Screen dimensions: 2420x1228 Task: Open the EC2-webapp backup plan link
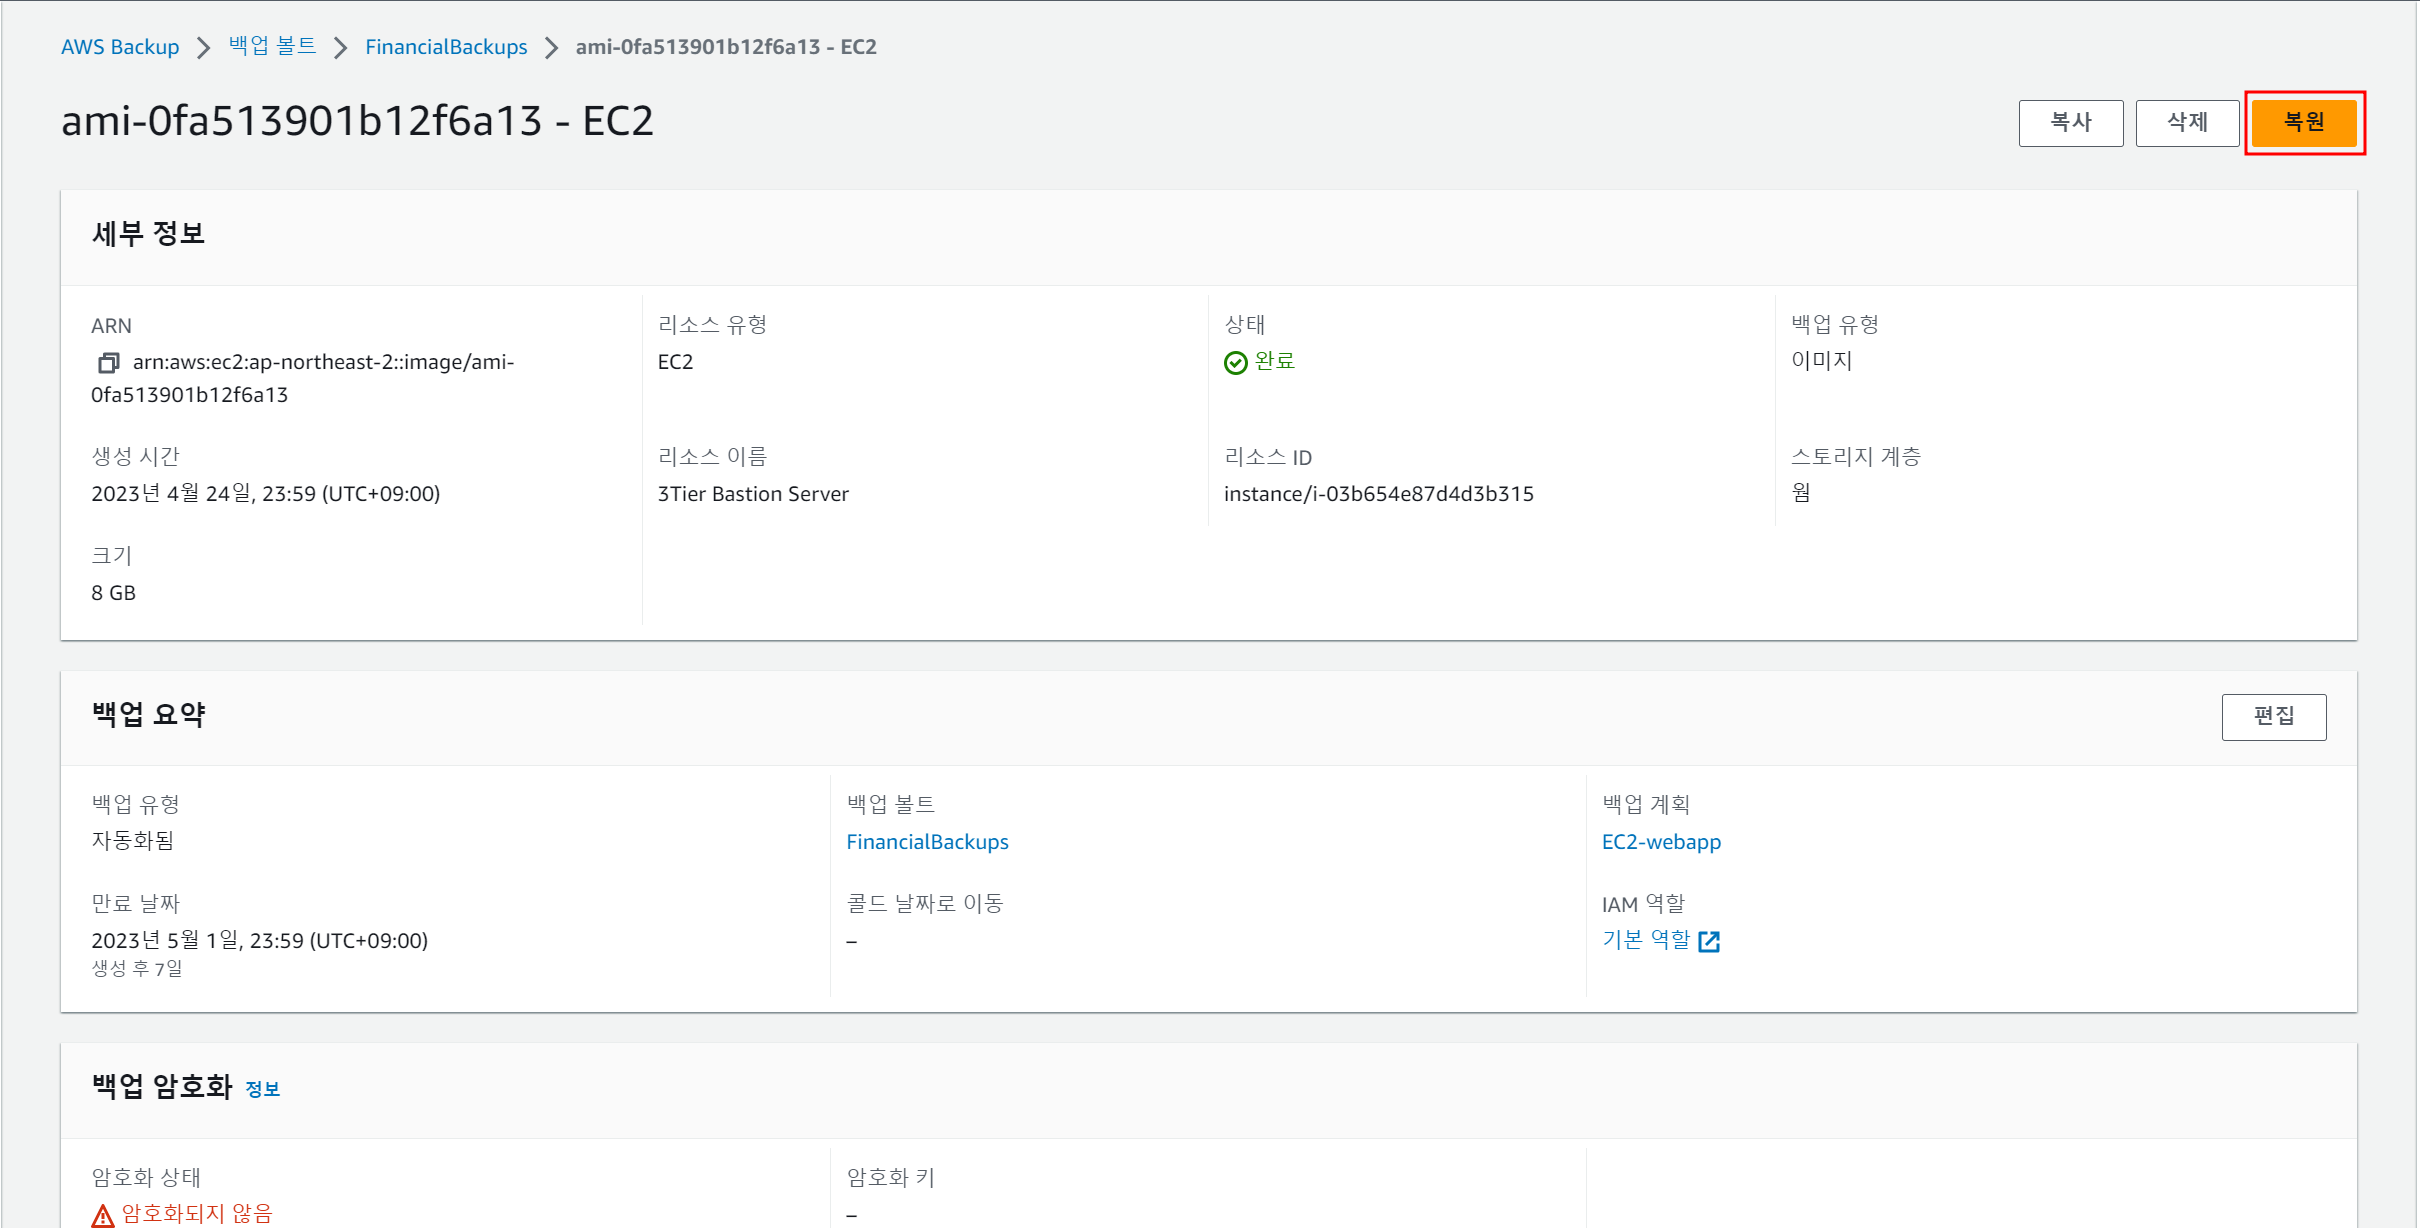pyautogui.click(x=1661, y=842)
